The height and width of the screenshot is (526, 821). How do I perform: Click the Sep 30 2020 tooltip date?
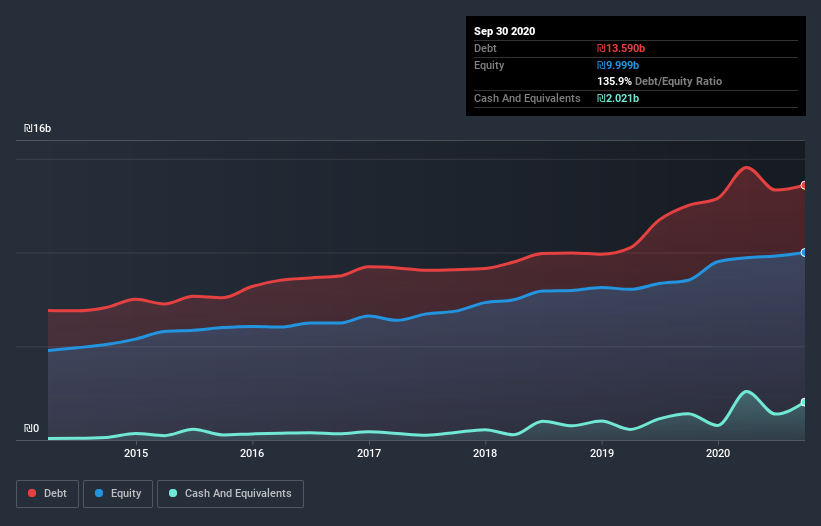click(504, 31)
